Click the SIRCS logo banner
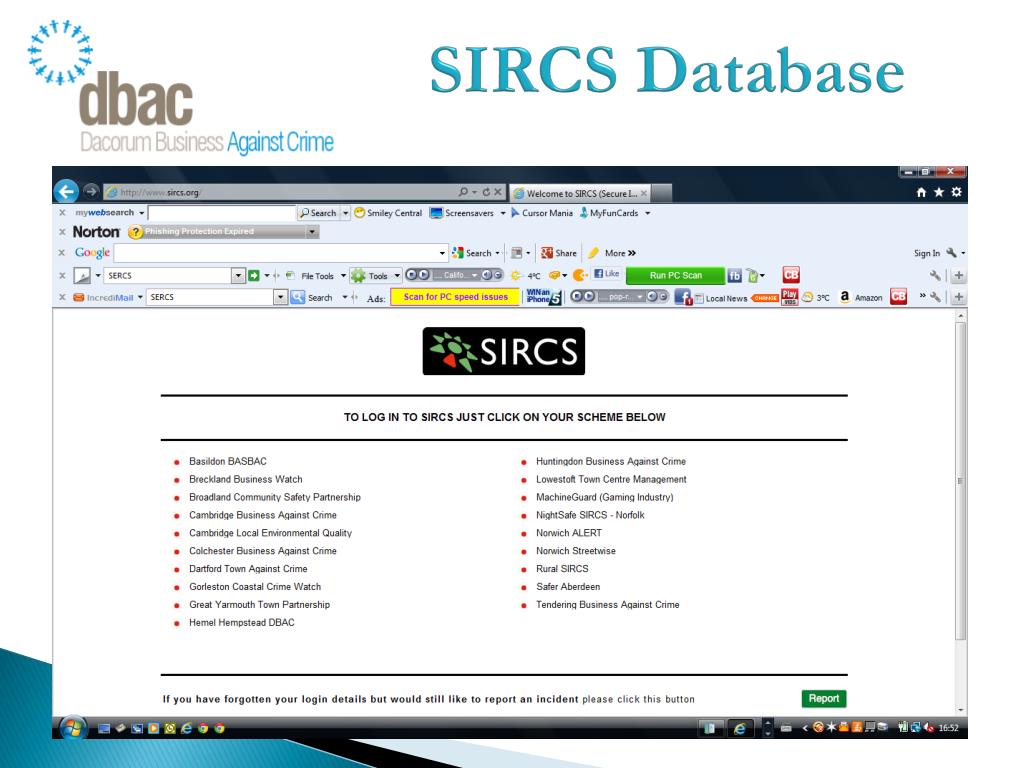 coord(504,351)
